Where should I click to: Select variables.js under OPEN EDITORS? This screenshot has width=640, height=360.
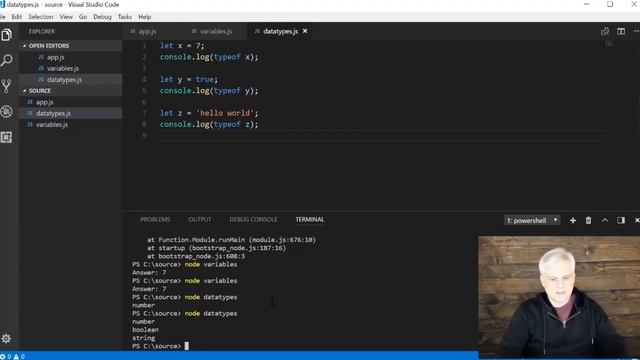click(x=72, y=69)
